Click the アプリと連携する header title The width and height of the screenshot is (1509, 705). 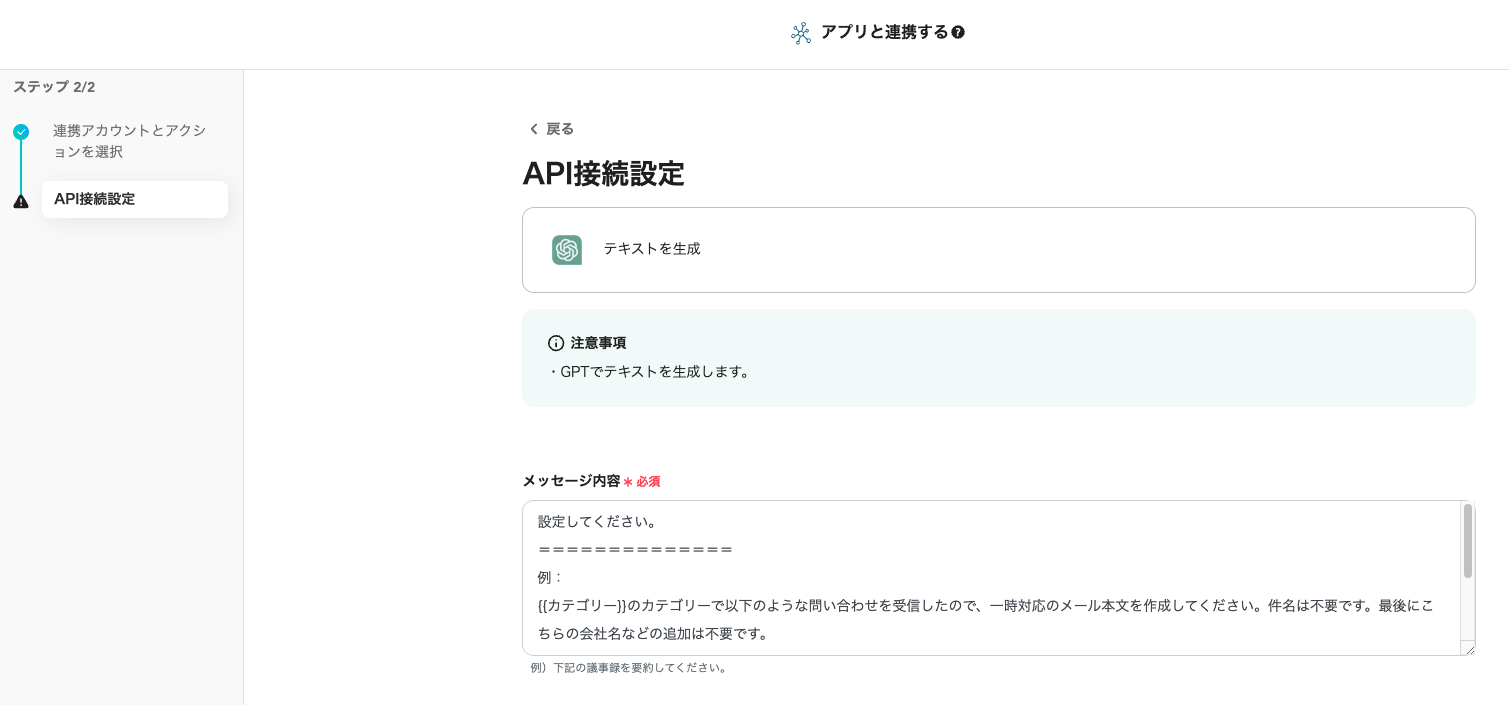[884, 32]
